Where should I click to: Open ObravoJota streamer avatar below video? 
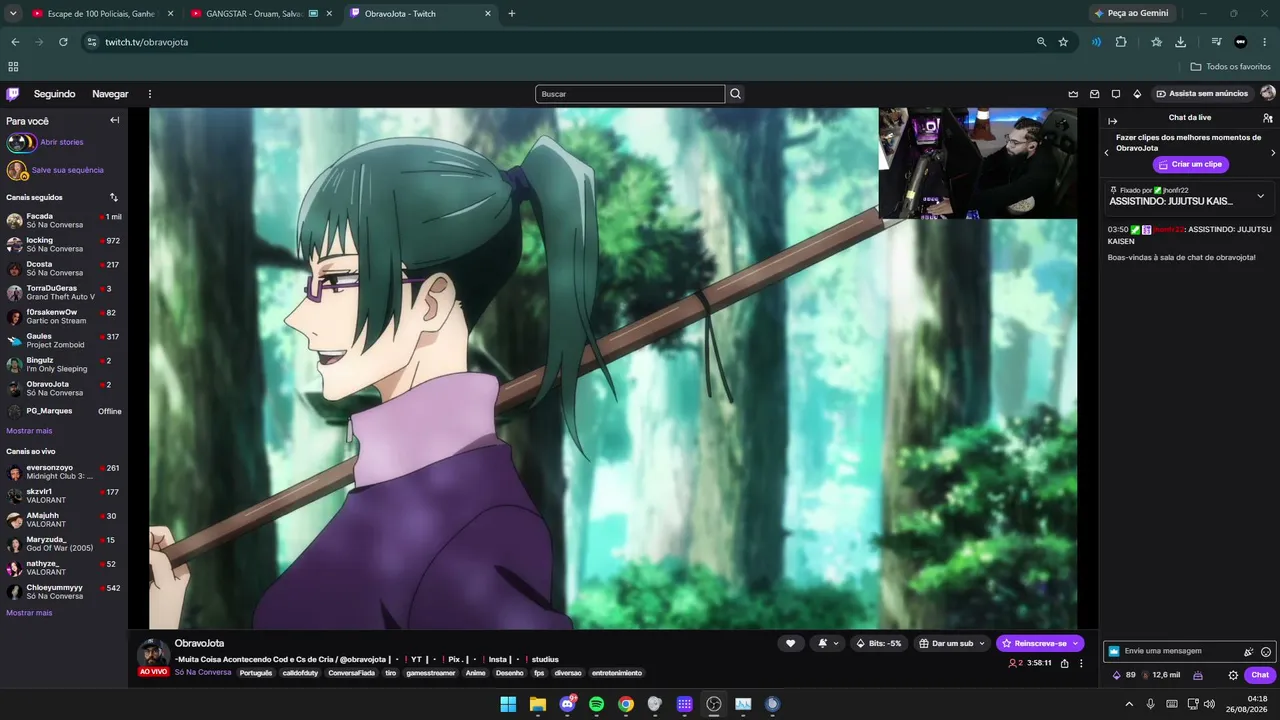153,653
